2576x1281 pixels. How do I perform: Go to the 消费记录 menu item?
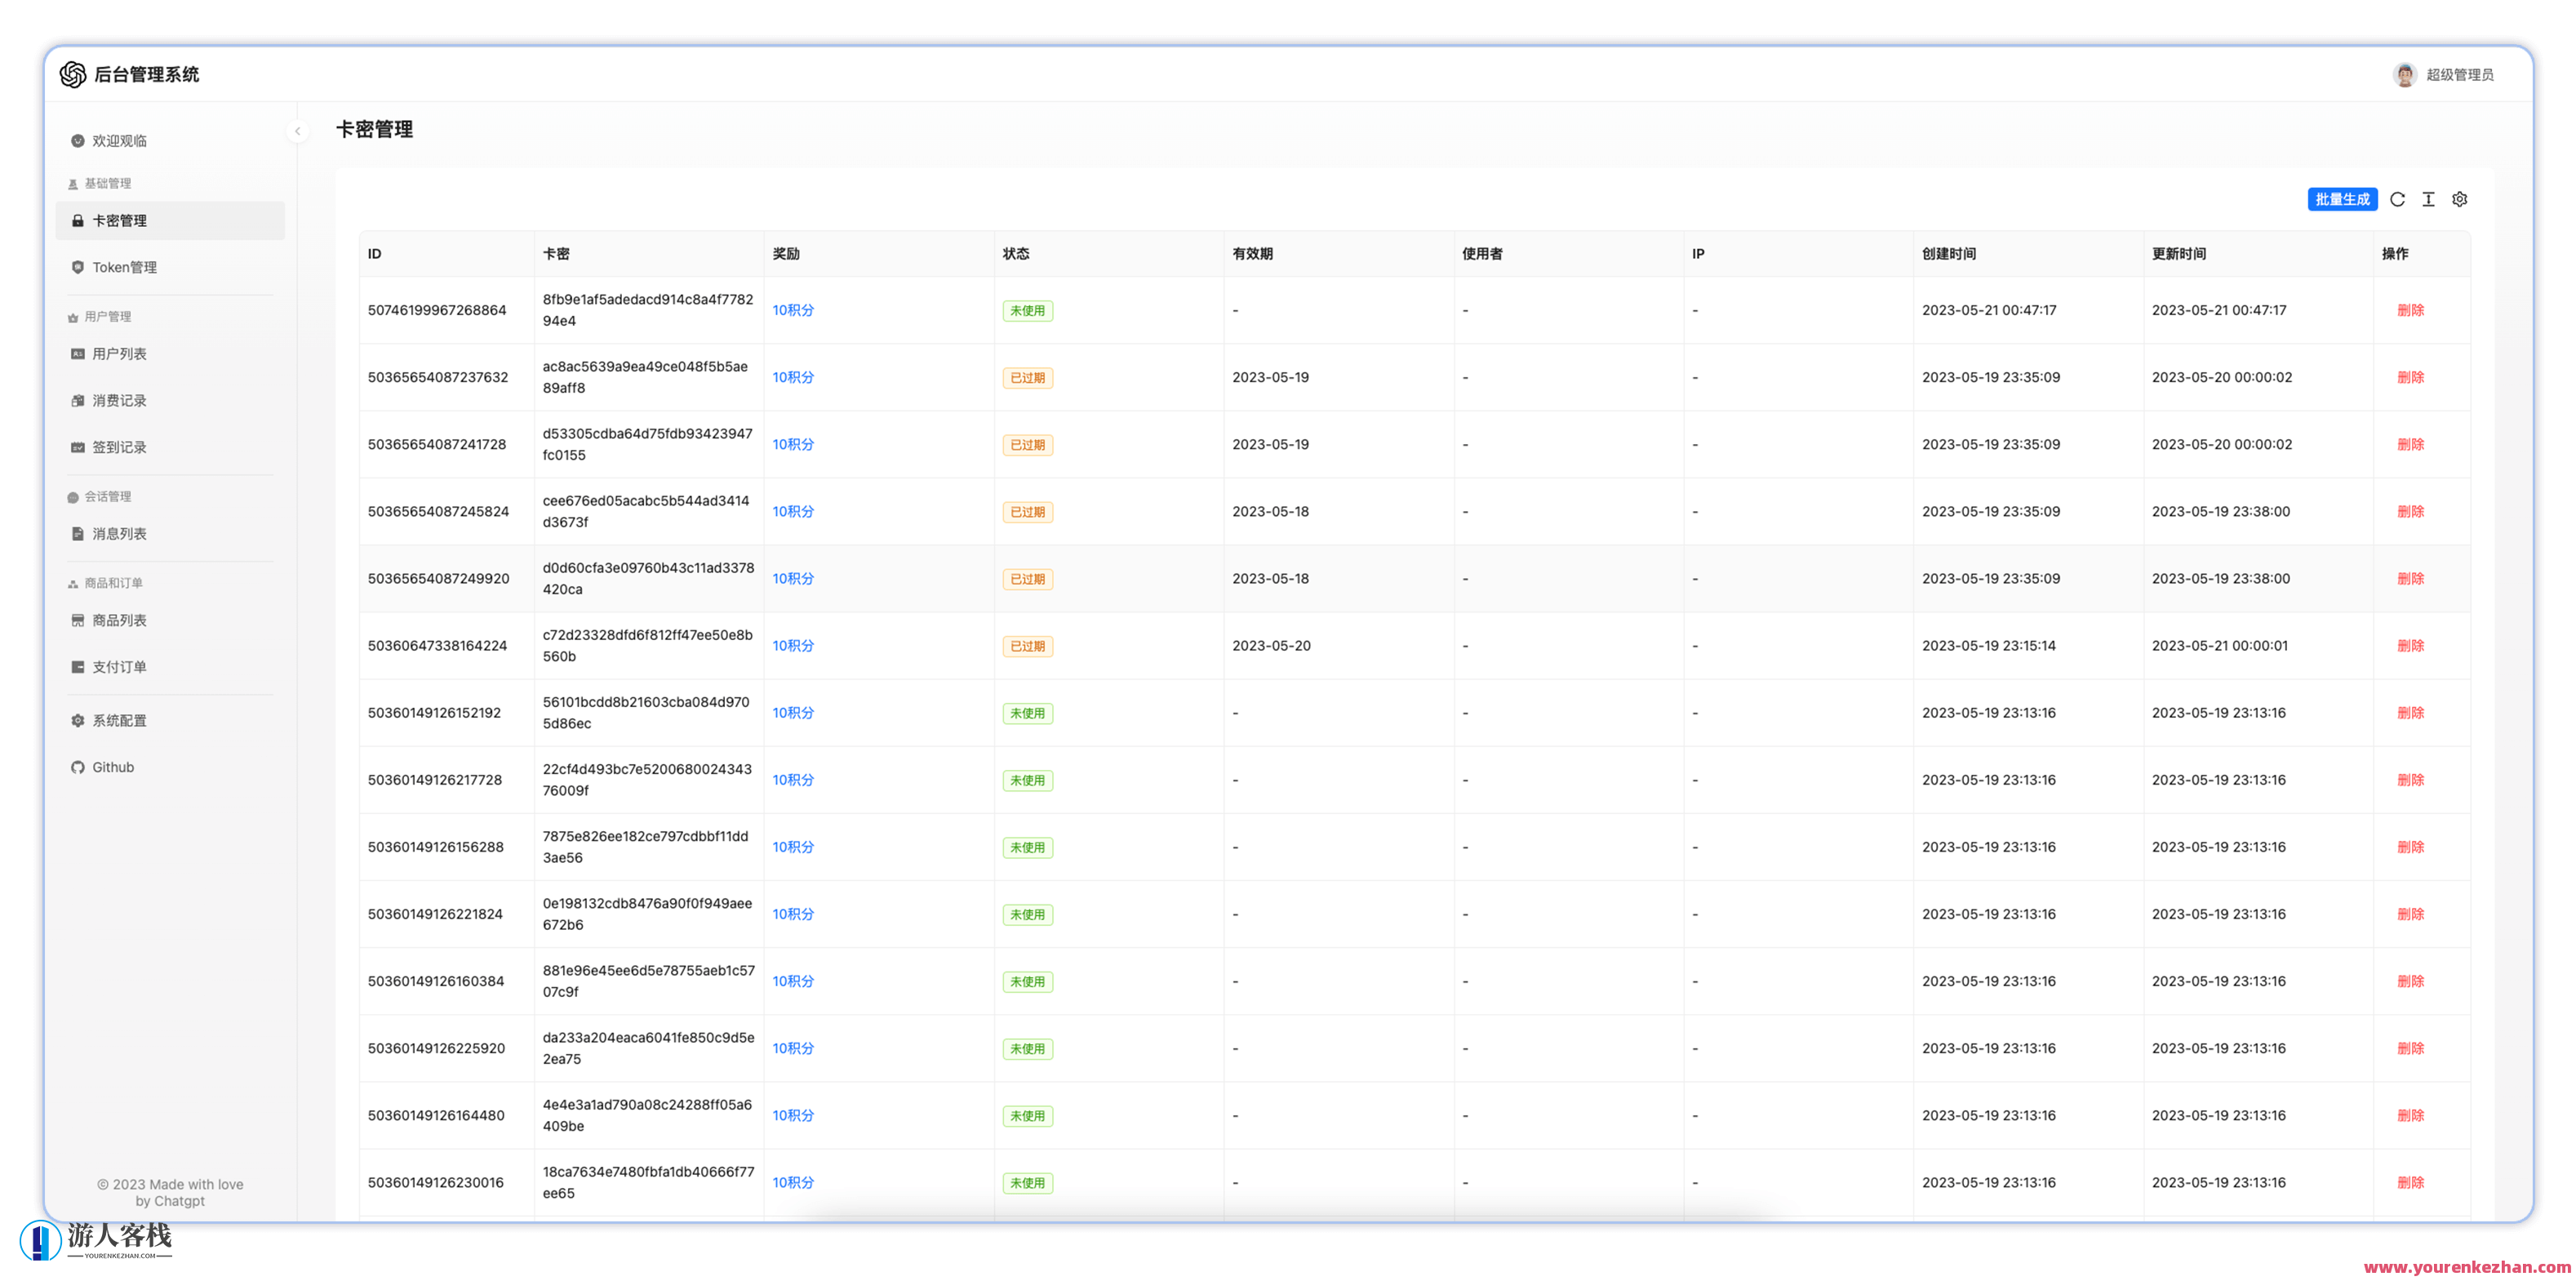pos(119,400)
